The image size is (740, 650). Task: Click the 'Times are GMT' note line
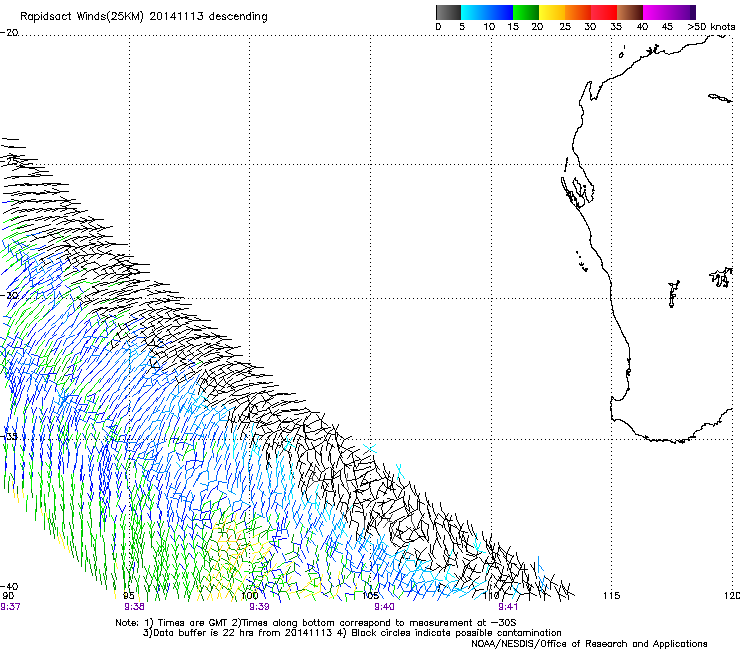[316, 623]
